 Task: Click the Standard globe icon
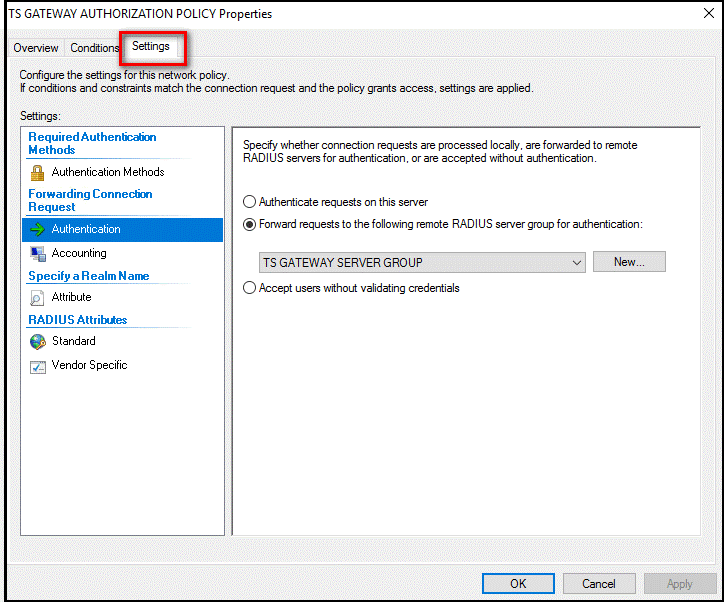[38, 342]
